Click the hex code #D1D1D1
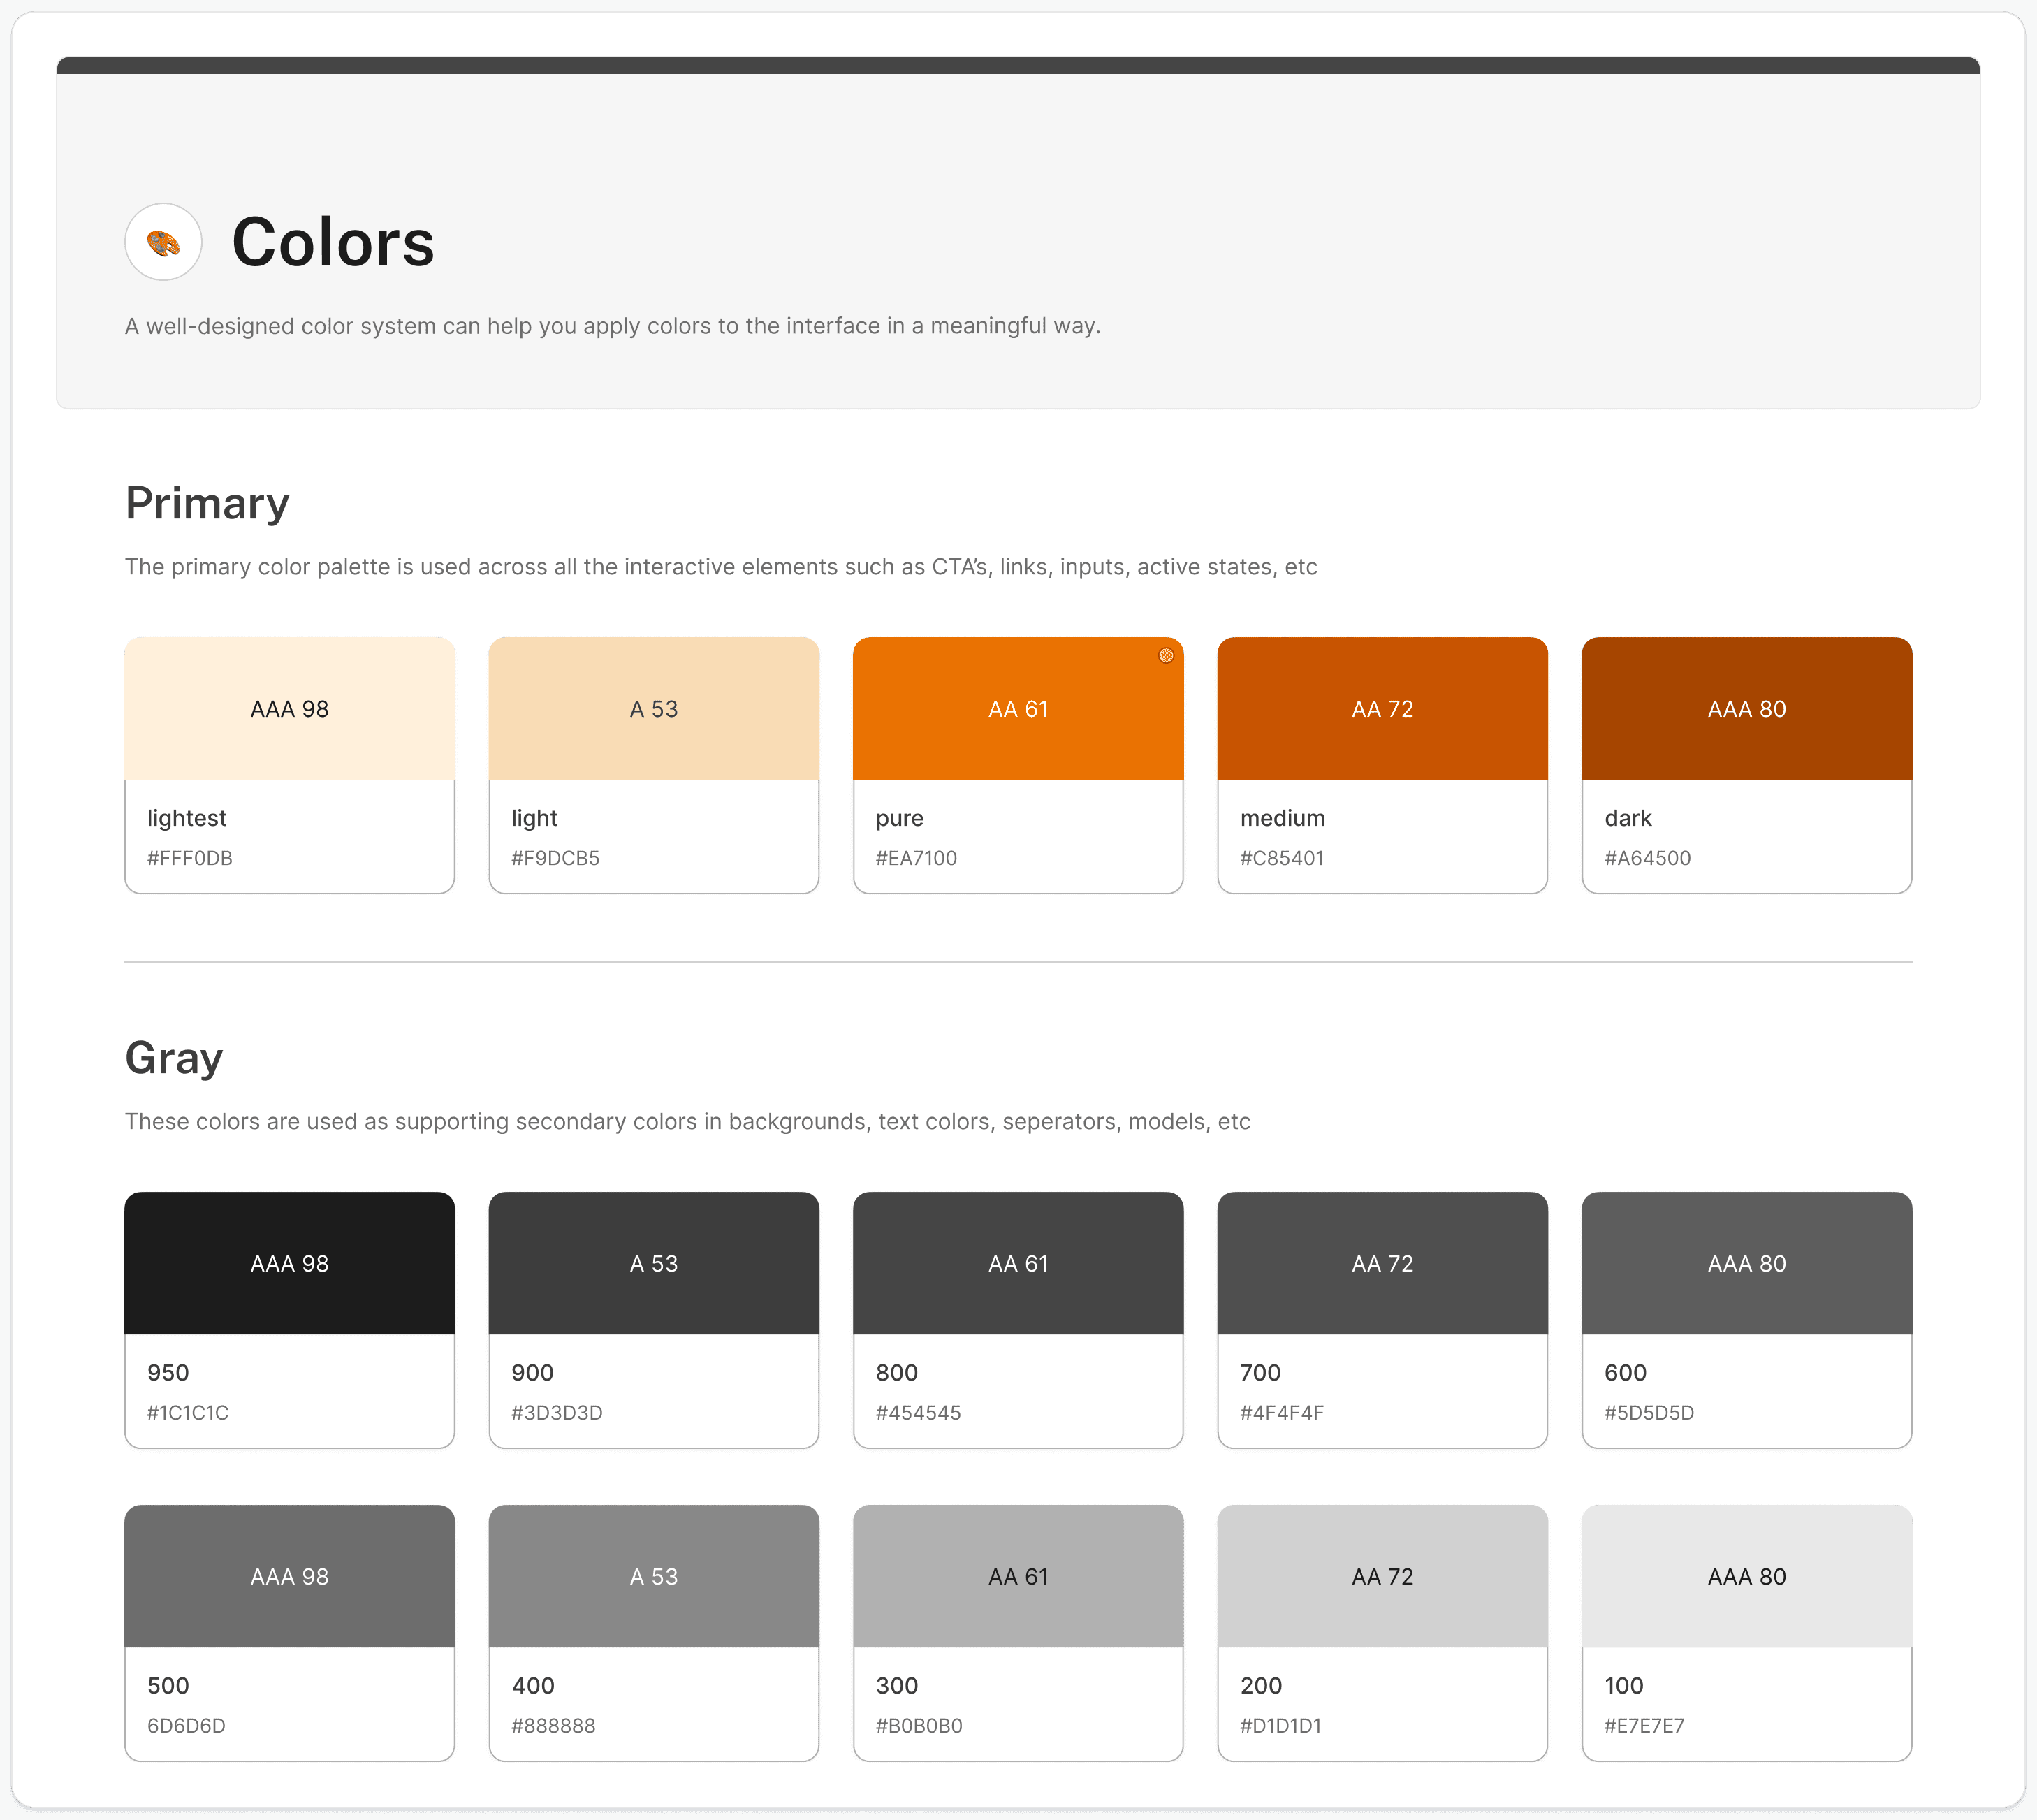The height and width of the screenshot is (1820, 2037). [1281, 1726]
